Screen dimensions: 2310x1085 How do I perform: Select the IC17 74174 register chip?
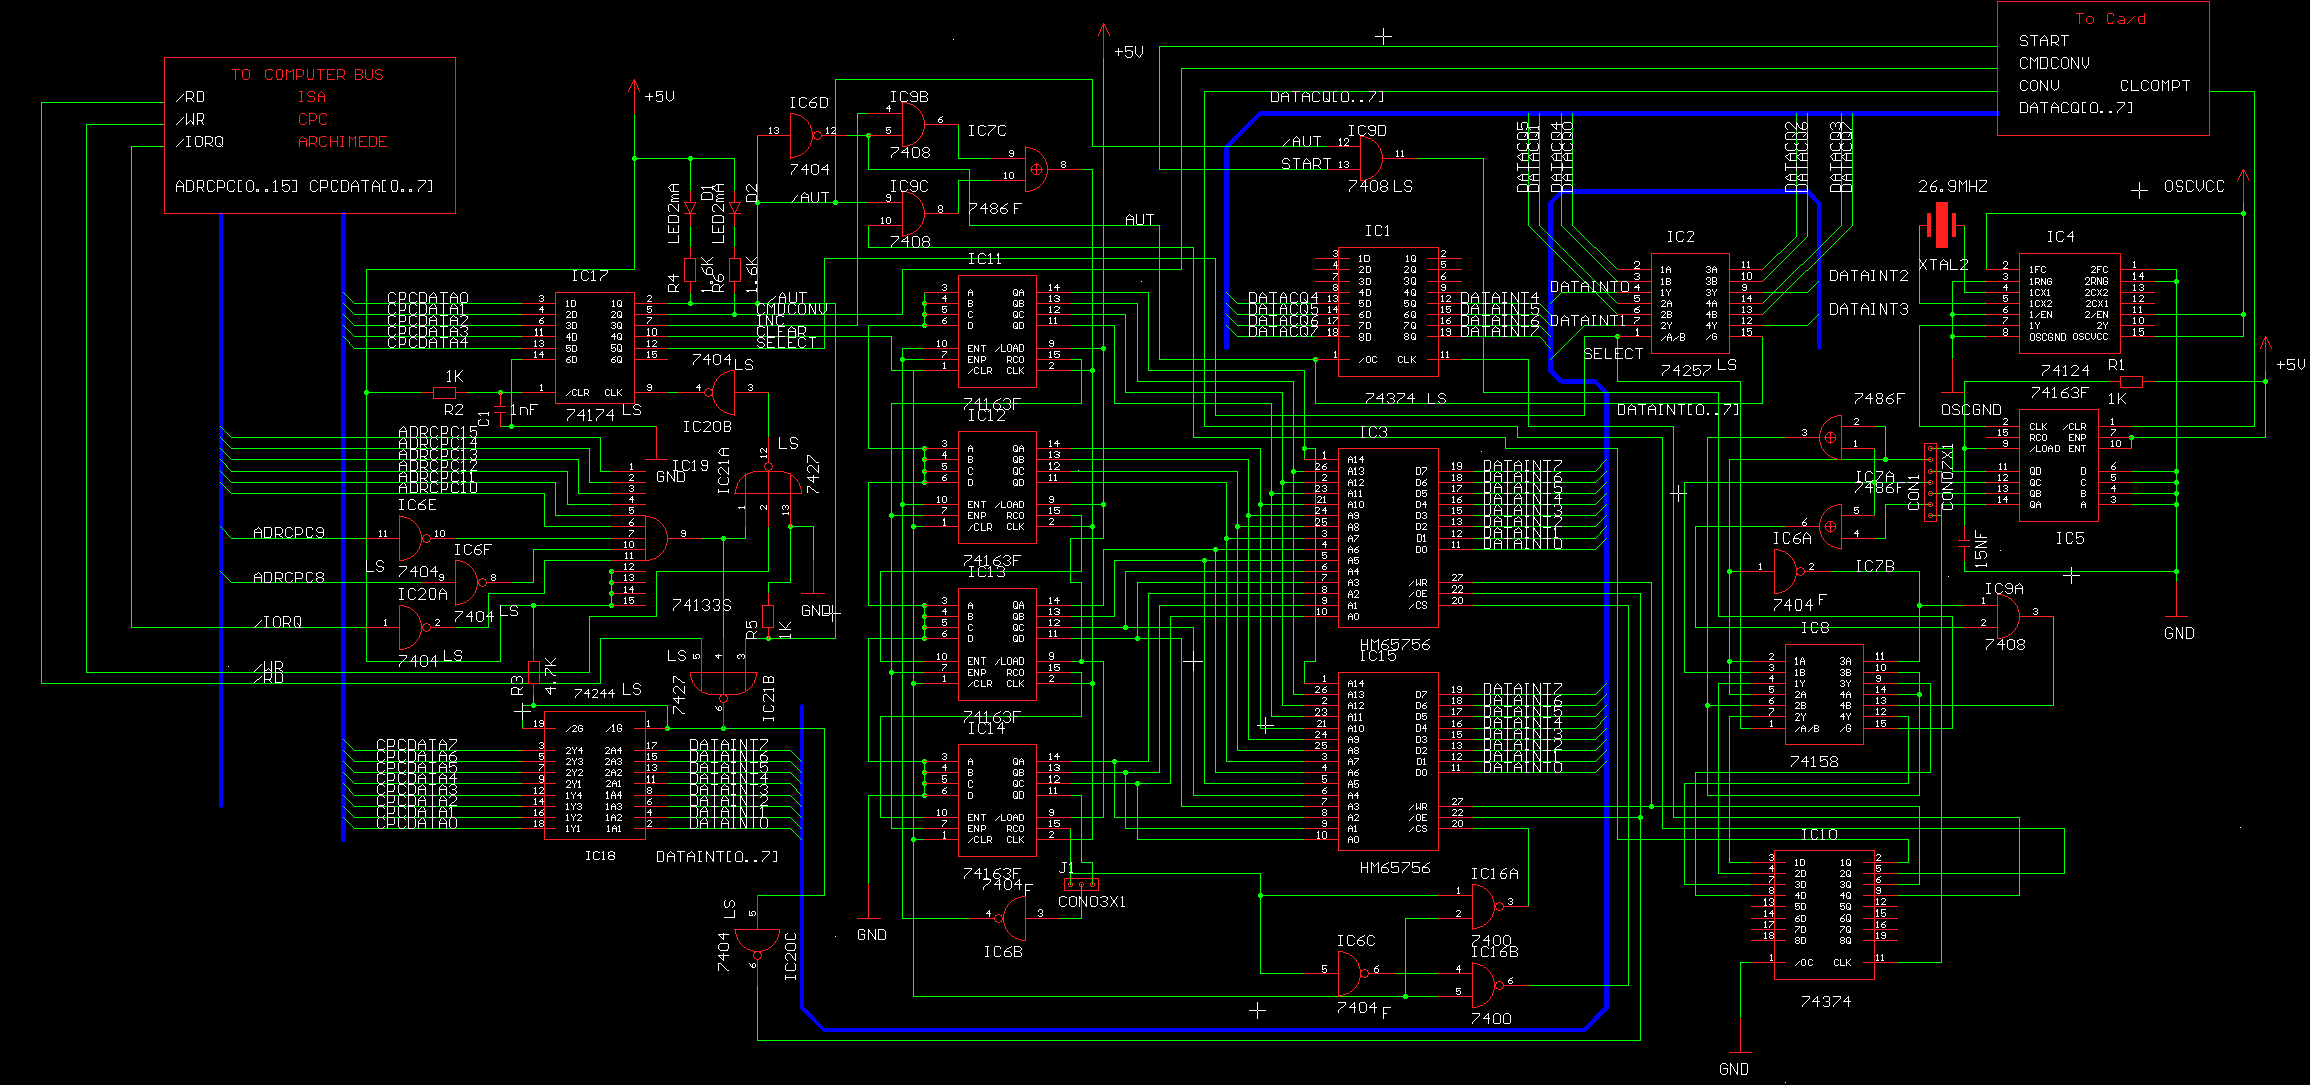coord(595,349)
